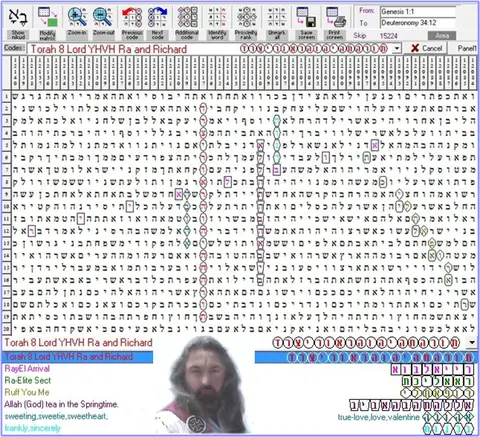Screen dimensions: 480x437
Task: Click the row 15 number header
Action: tap(6, 268)
